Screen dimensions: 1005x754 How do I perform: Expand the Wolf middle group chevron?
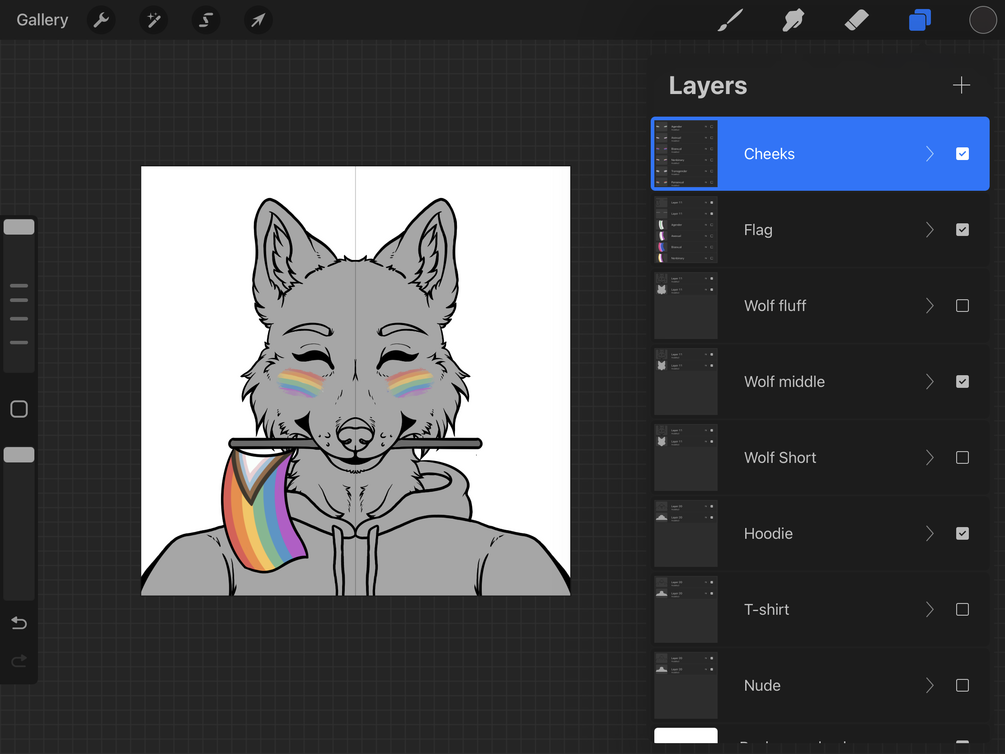click(x=929, y=381)
